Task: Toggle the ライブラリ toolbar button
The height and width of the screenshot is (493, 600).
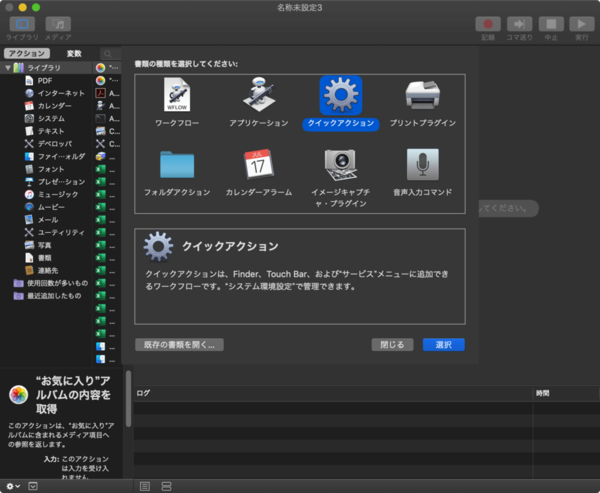Action: pos(22,24)
